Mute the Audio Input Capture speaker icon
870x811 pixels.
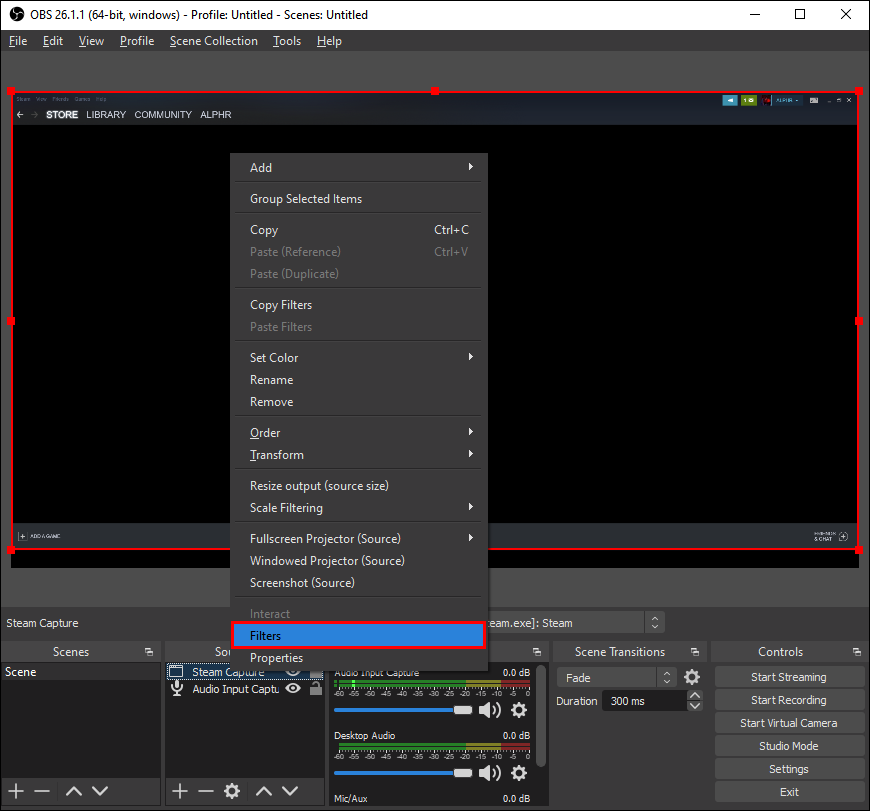coord(489,710)
